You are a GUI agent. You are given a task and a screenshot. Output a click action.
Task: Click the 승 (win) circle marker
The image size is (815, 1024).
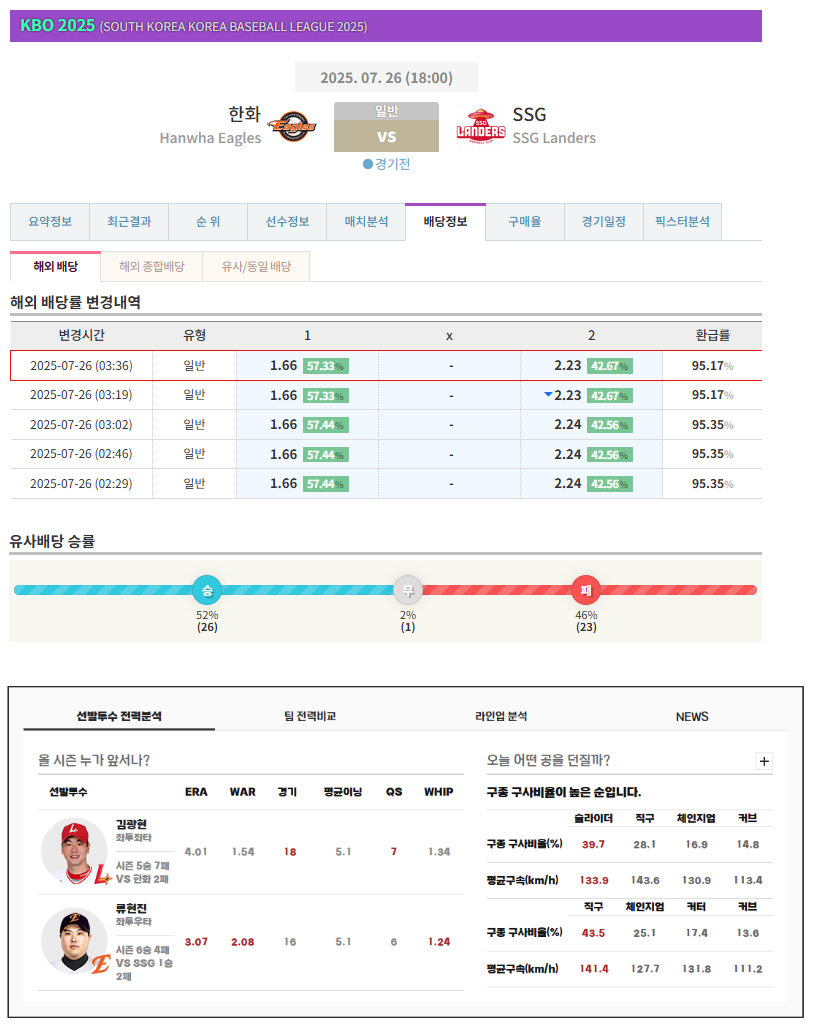(x=207, y=590)
